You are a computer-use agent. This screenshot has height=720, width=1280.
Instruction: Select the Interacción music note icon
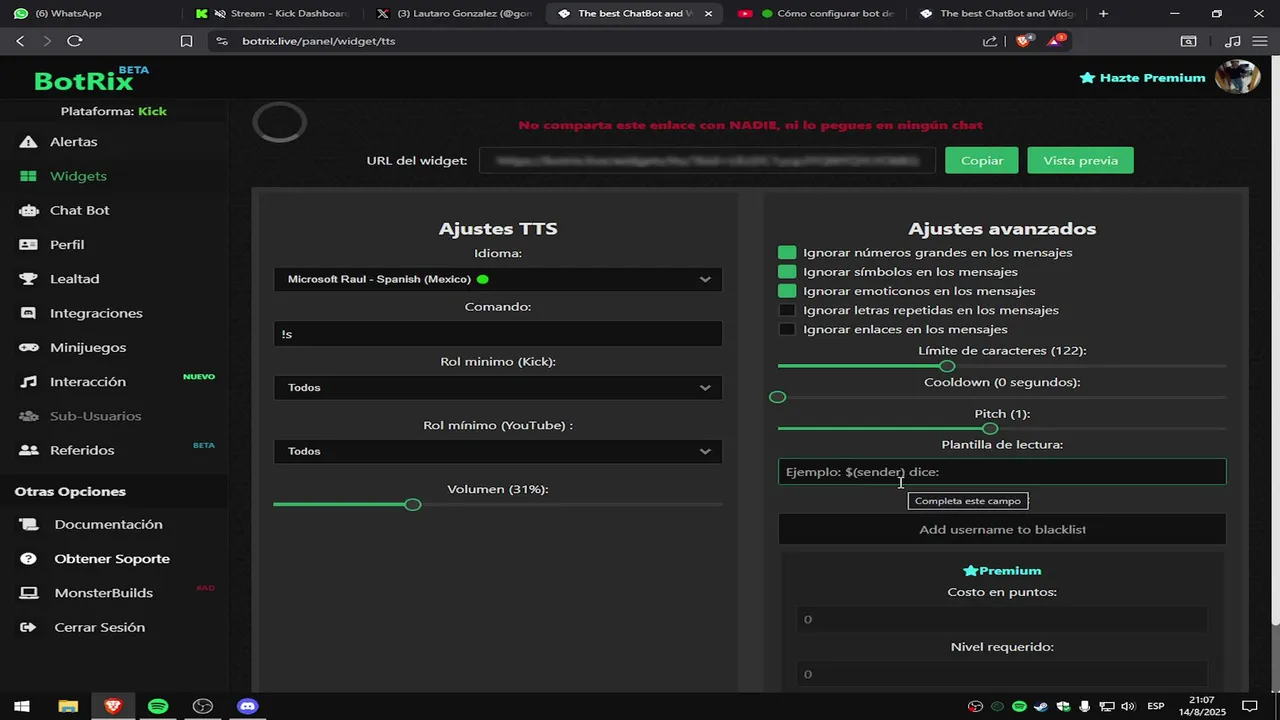pos(29,382)
